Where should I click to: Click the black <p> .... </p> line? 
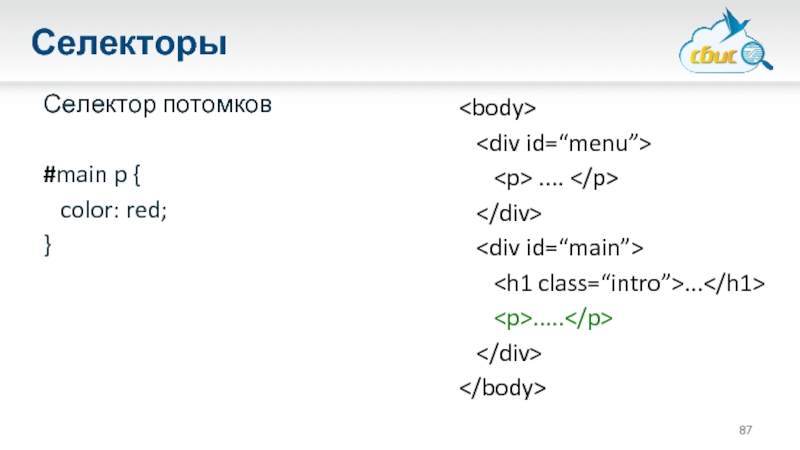556,178
